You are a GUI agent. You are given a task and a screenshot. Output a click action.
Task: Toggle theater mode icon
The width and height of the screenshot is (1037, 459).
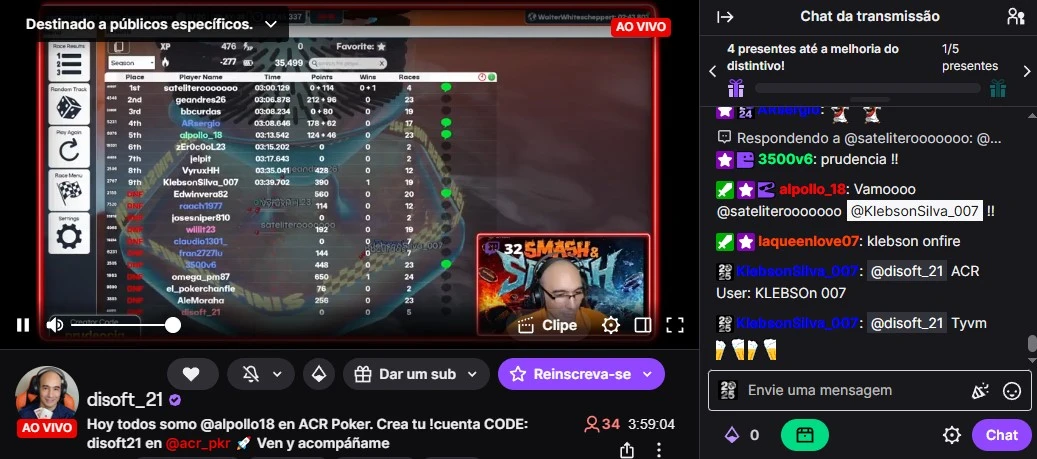coord(642,325)
